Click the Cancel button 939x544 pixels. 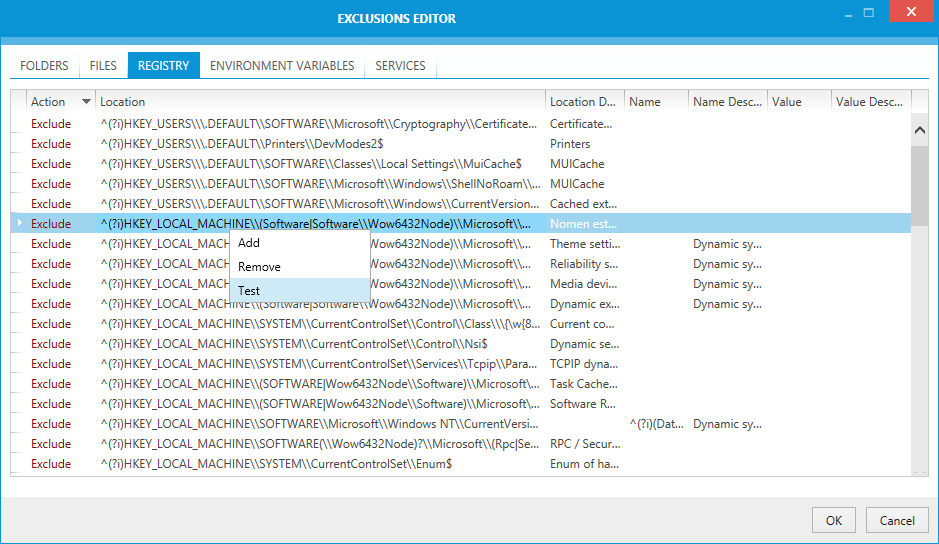pos(897,520)
